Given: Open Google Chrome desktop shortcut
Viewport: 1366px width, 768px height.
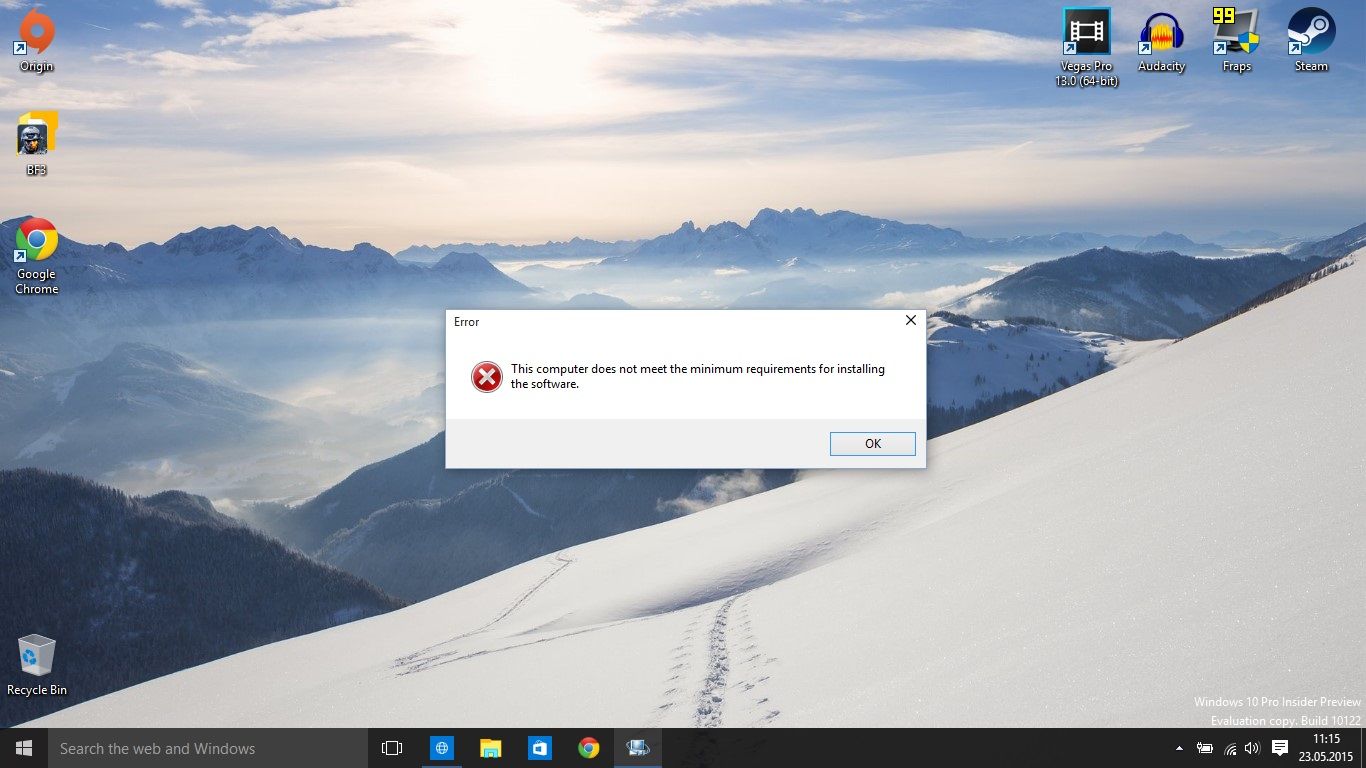Looking at the screenshot, I should click(x=36, y=245).
